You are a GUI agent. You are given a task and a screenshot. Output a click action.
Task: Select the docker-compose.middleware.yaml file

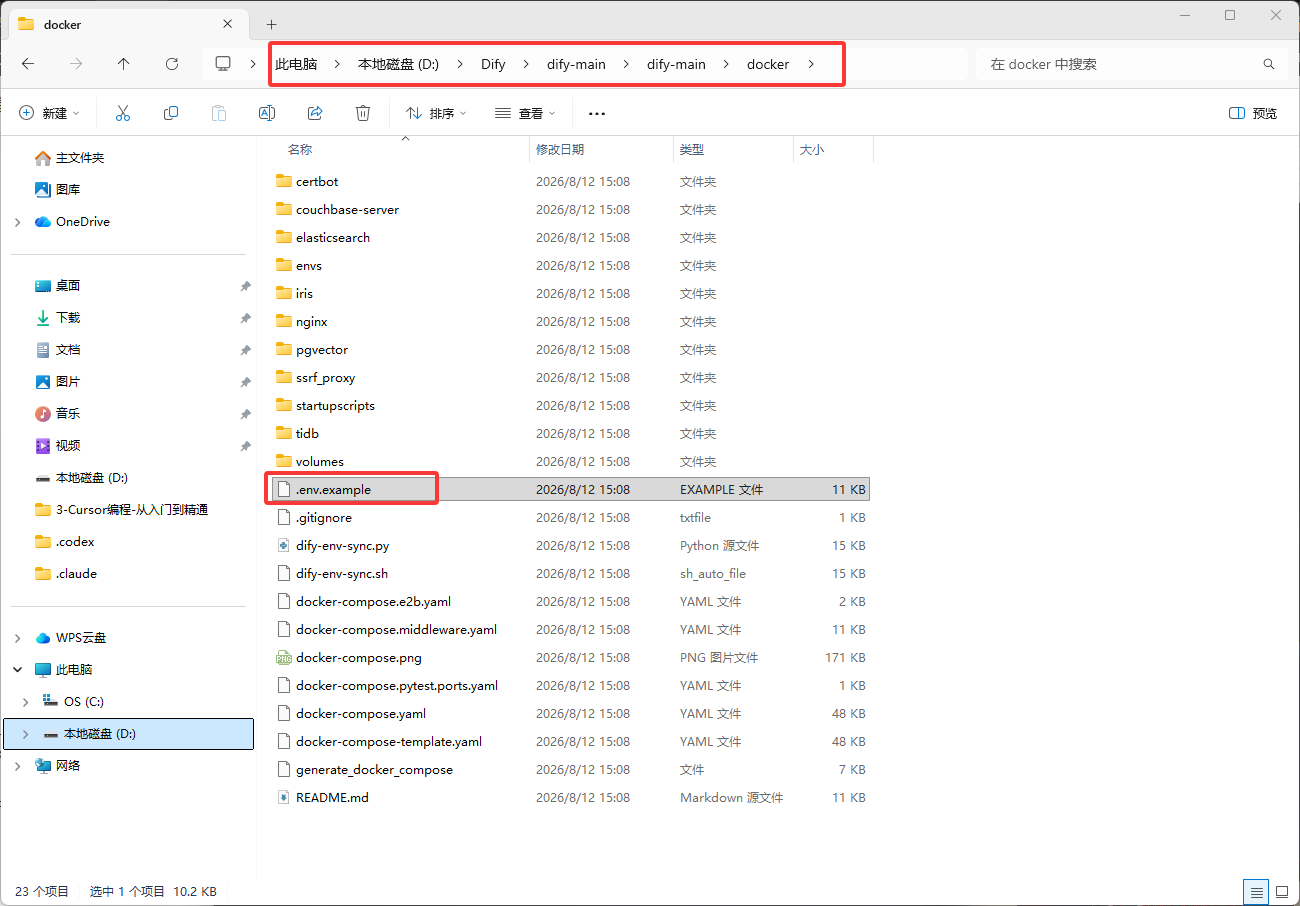(571, 630)
